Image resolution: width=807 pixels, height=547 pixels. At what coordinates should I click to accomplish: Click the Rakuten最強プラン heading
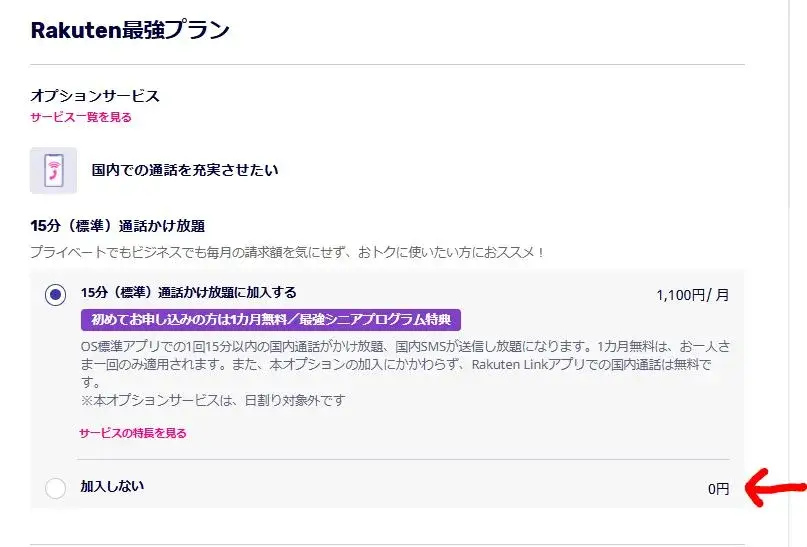(x=130, y=30)
